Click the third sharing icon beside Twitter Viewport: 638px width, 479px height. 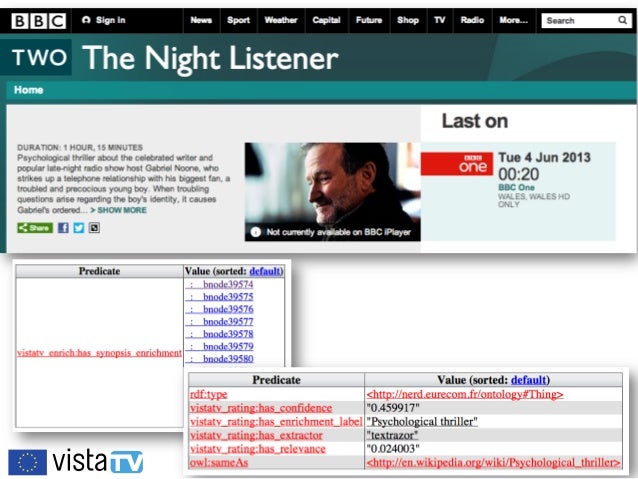pos(94,228)
